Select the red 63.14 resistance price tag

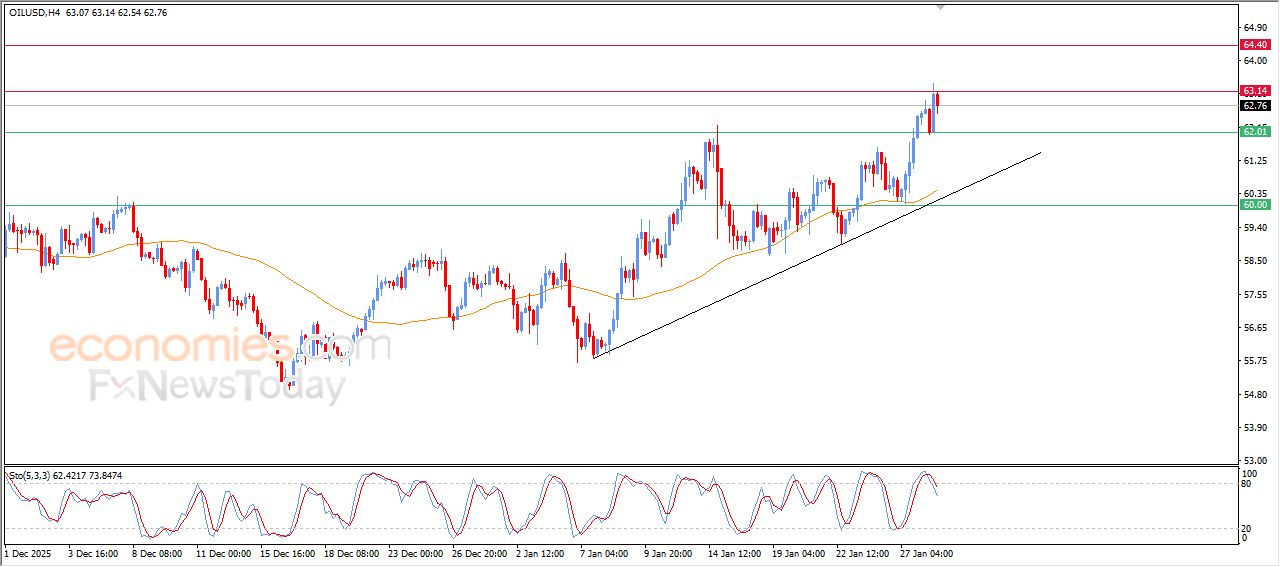1255,91
